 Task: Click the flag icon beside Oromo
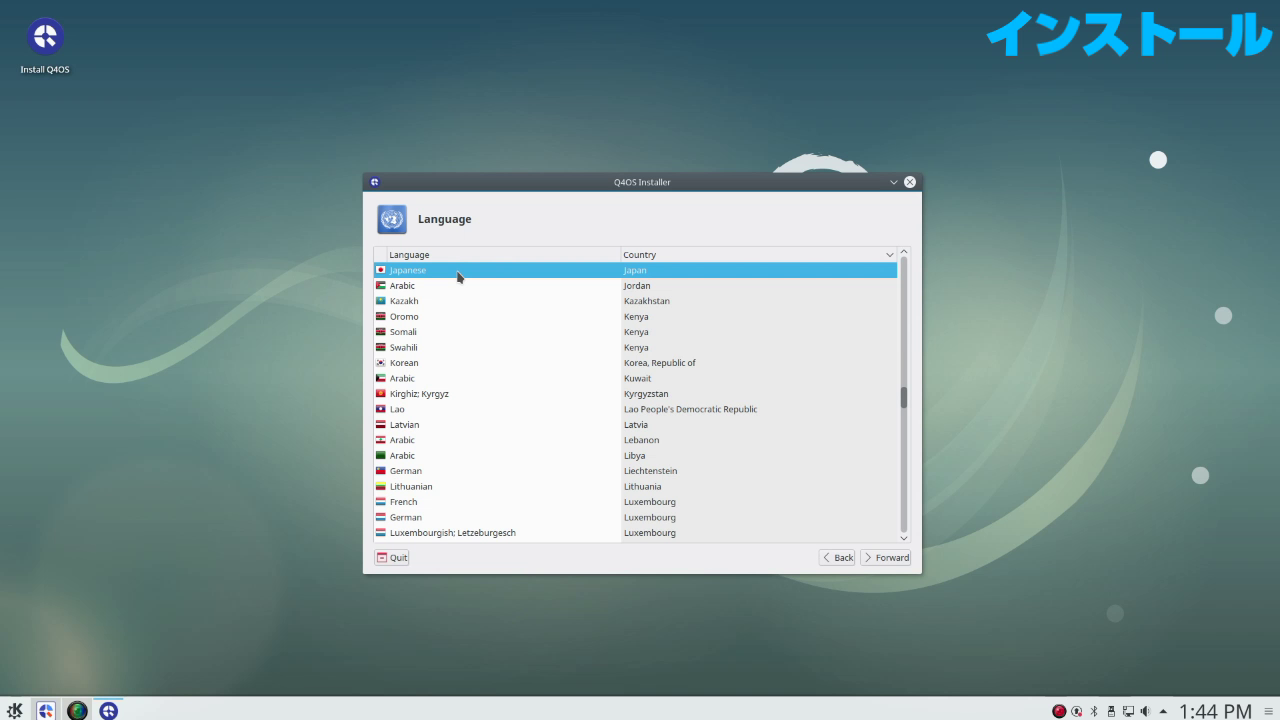coord(381,317)
